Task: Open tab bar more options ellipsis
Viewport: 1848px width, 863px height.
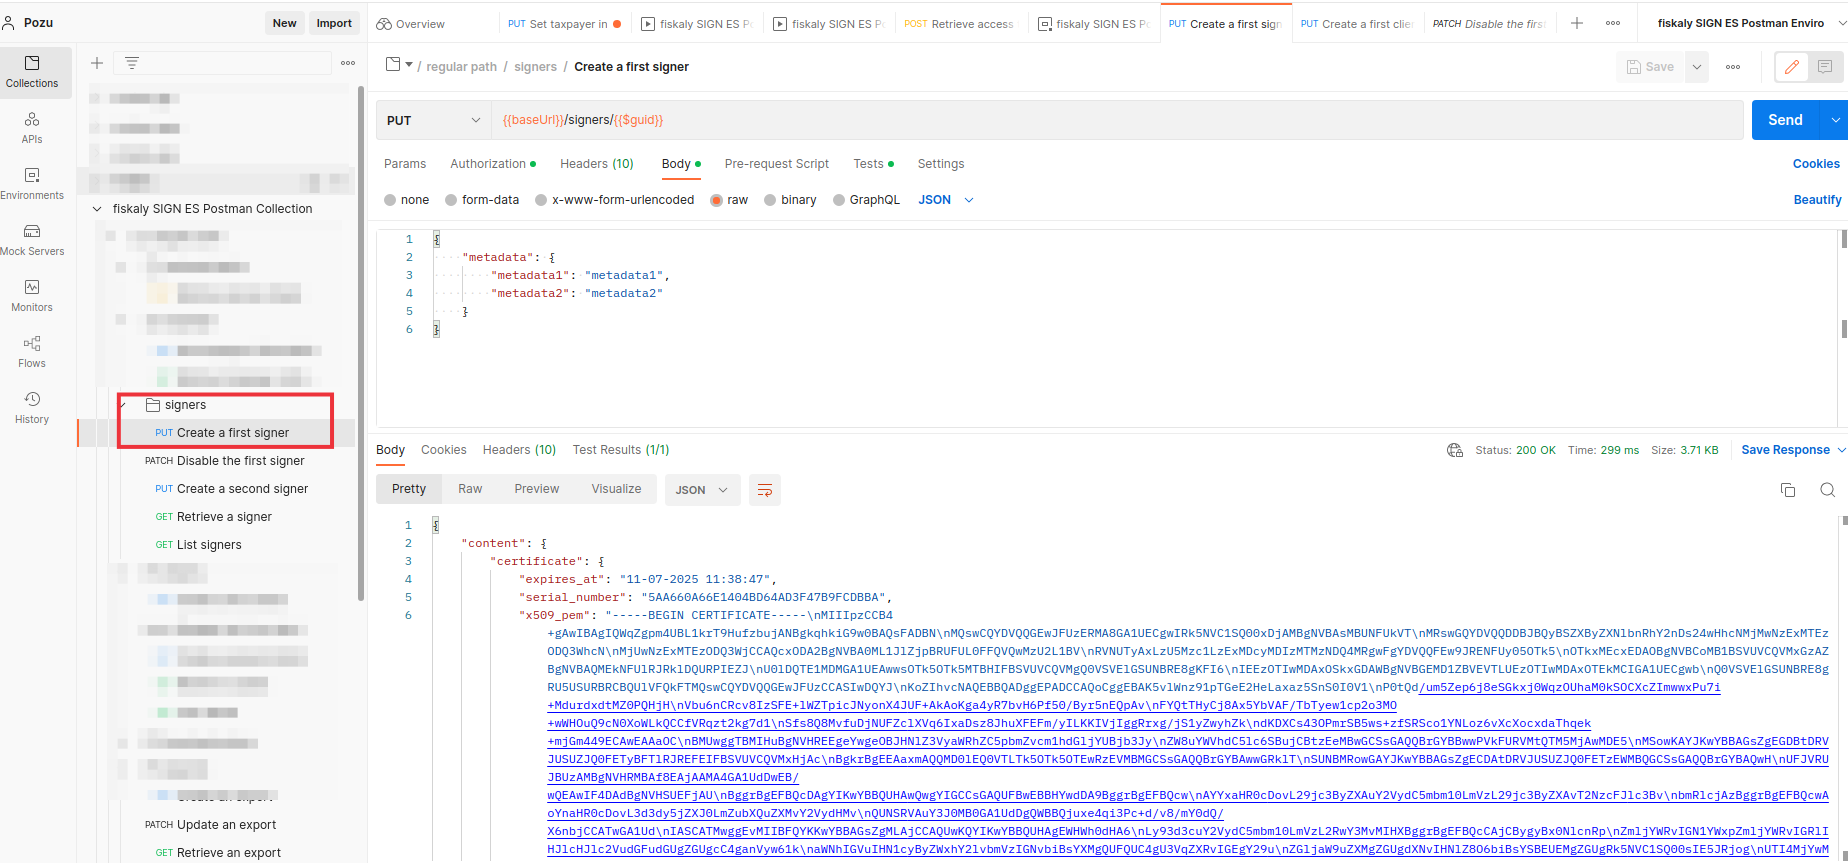Action: pyautogui.click(x=1613, y=23)
